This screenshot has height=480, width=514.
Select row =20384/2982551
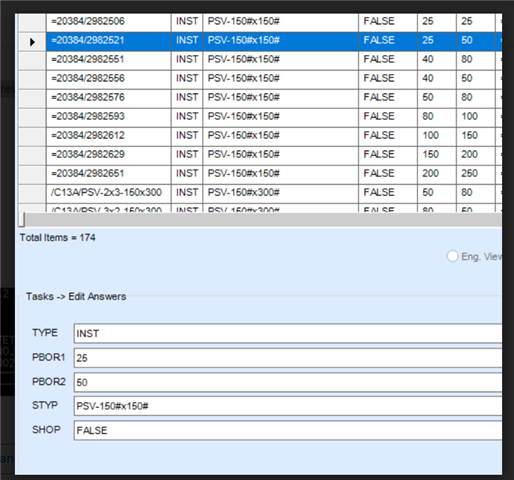coord(260,60)
